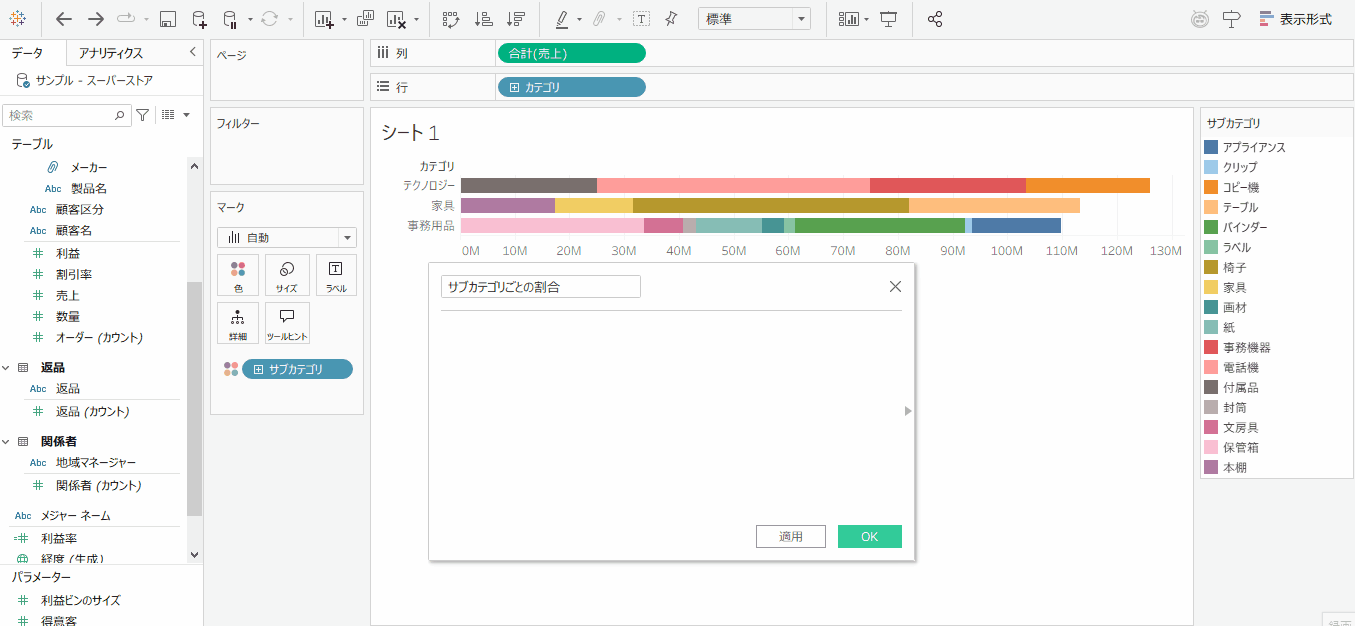The width and height of the screenshot is (1355, 626).
Task: Open the Tooltip mark card
Action: pyautogui.click(x=287, y=324)
